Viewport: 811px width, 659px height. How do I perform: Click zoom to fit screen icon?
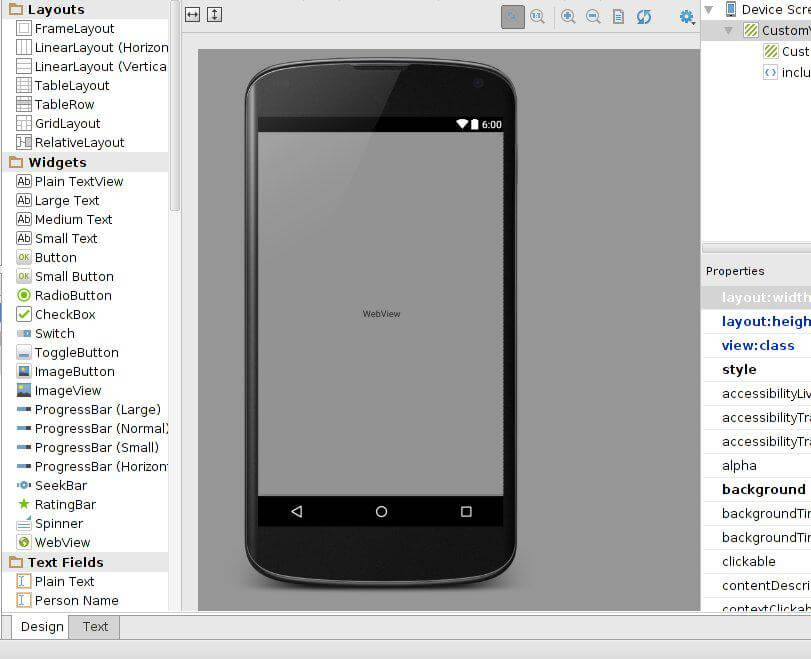click(513, 16)
